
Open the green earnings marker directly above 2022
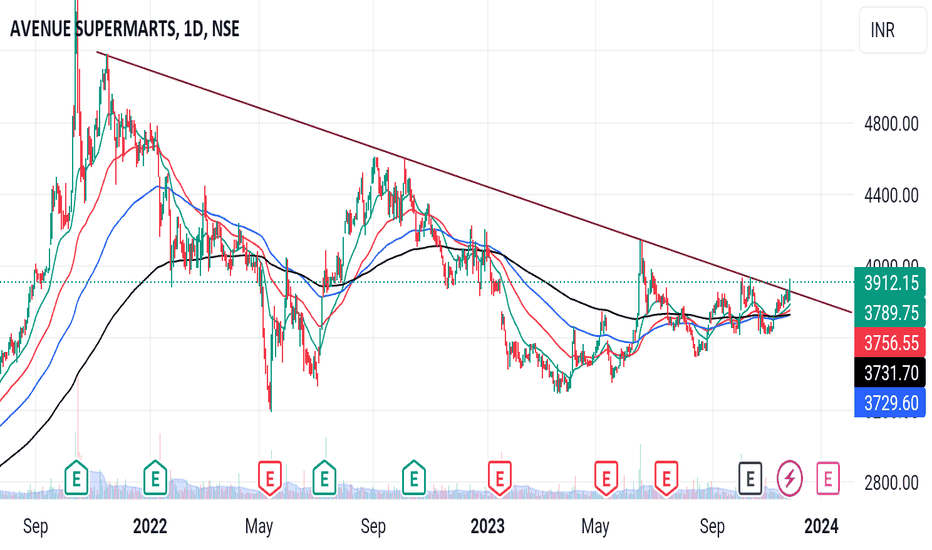coord(155,477)
